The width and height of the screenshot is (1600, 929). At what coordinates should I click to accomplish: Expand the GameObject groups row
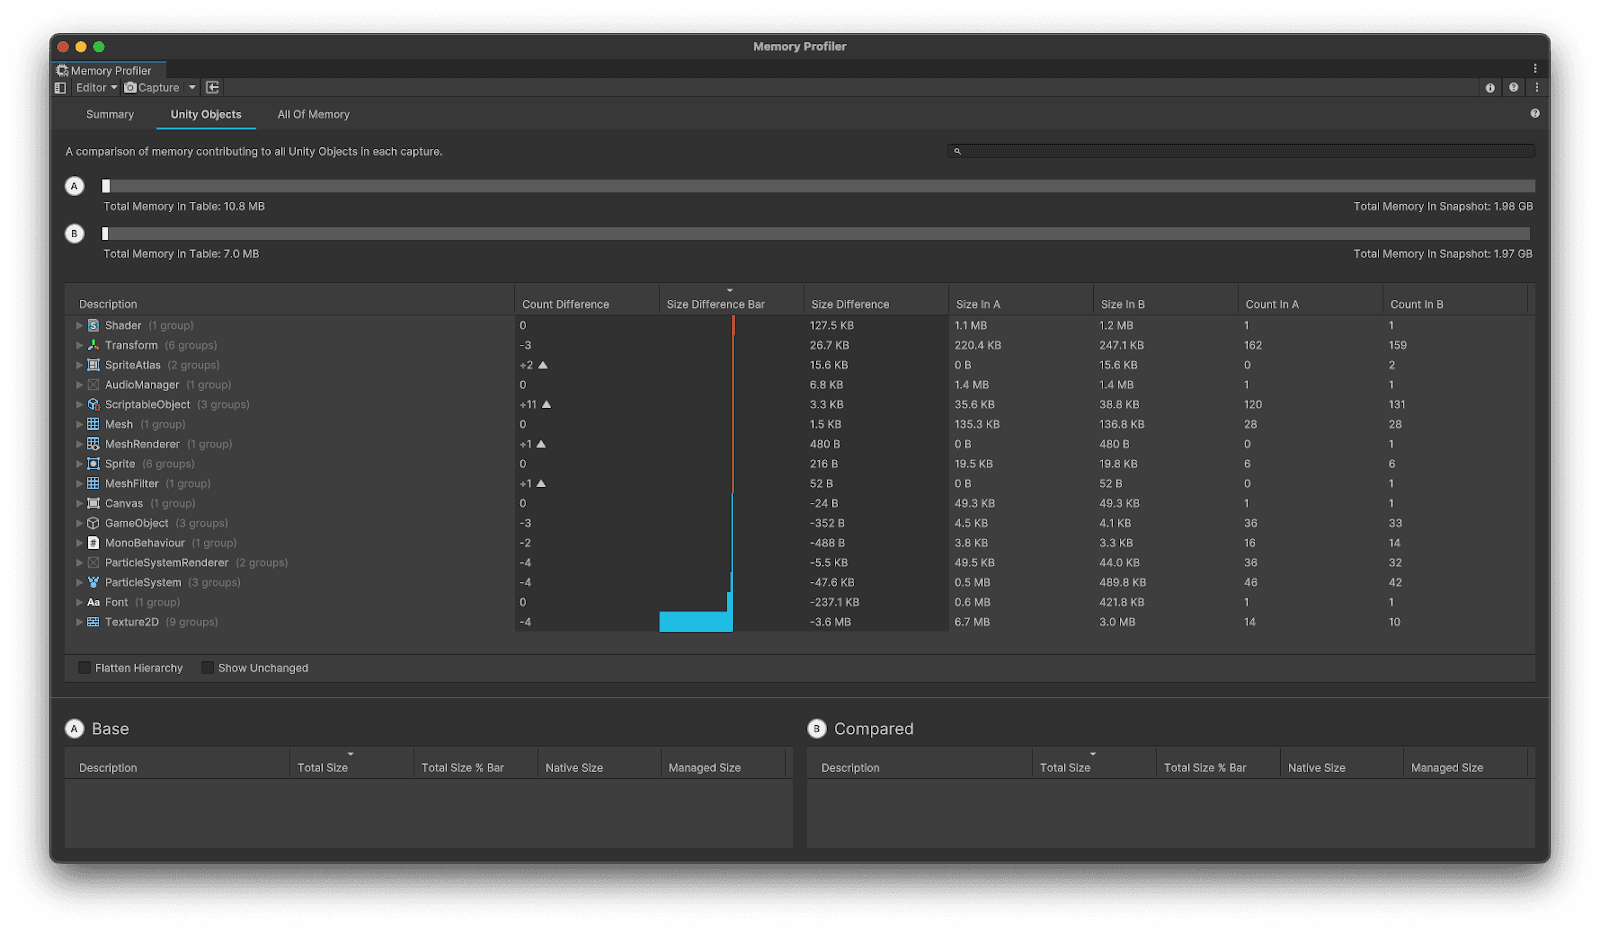pyautogui.click(x=79, y=523)
